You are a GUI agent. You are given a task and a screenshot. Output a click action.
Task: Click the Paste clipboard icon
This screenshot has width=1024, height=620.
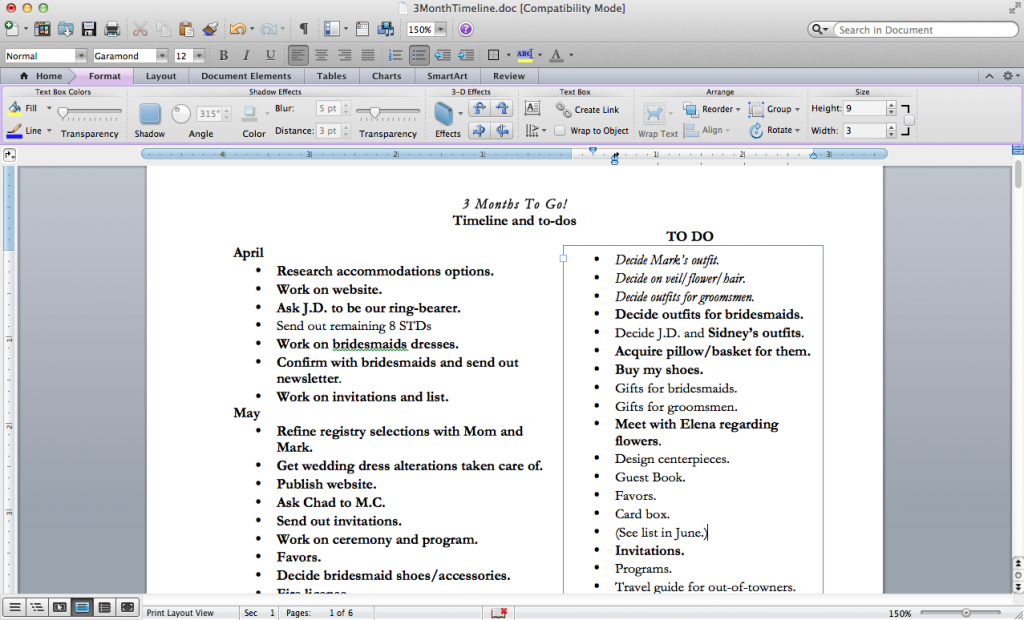pyautogui.click(x=186, y=29)
